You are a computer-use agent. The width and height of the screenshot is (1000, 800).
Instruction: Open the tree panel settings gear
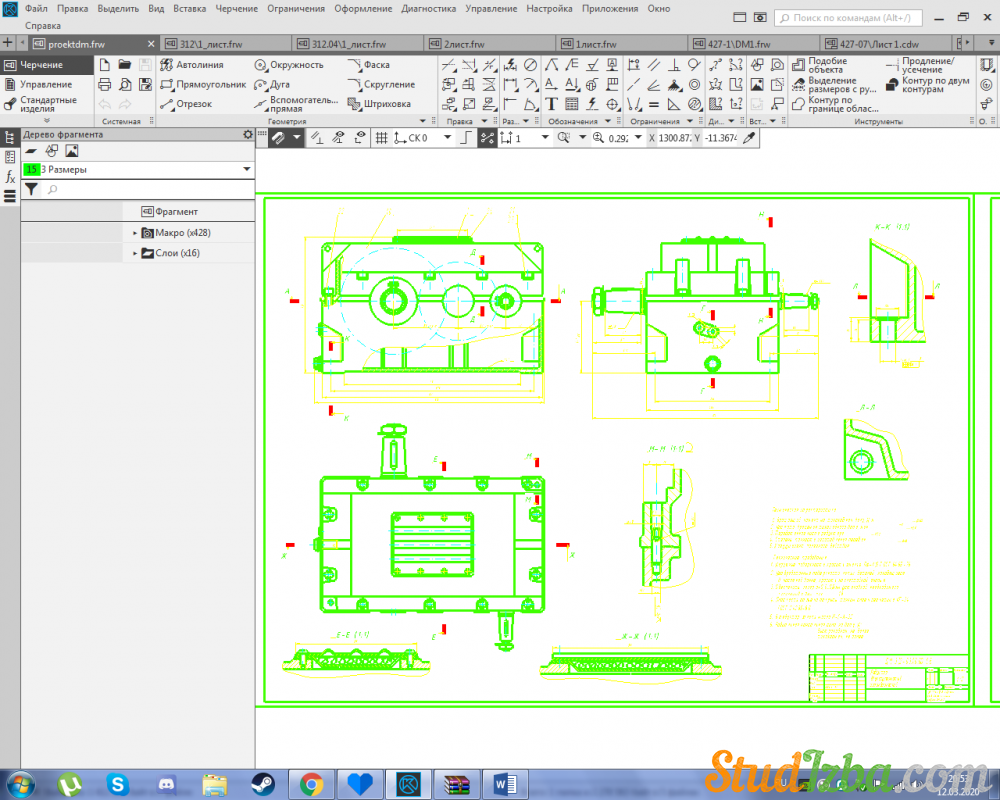click(247, 134)
